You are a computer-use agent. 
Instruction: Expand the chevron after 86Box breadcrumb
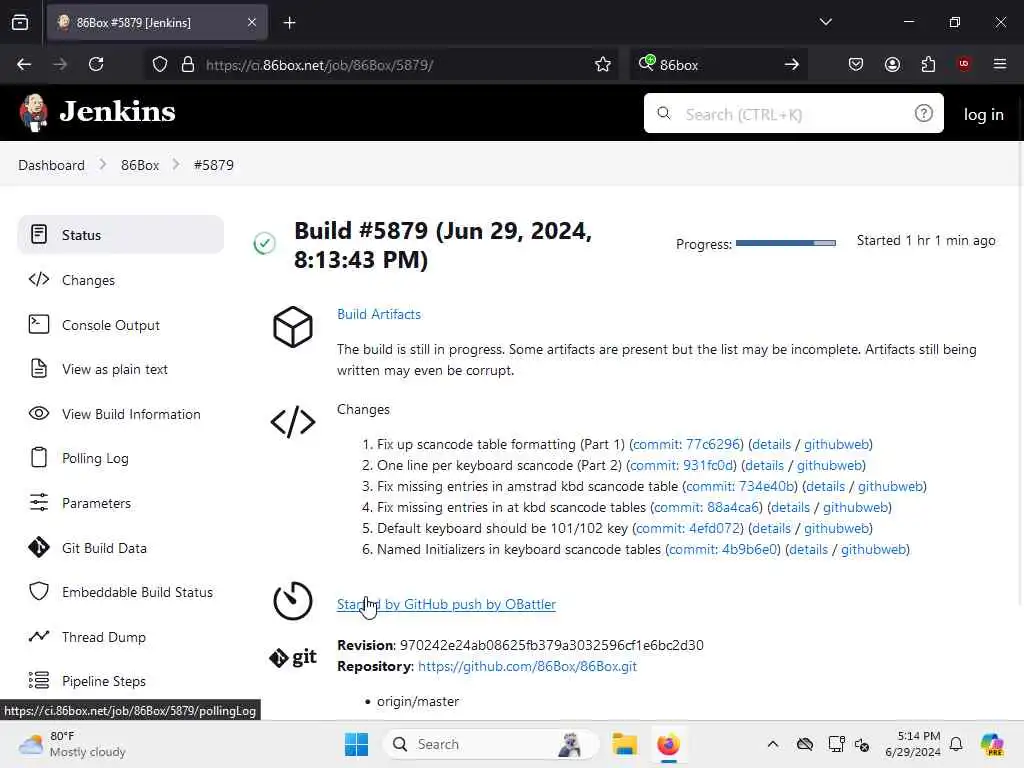(176, 165)
